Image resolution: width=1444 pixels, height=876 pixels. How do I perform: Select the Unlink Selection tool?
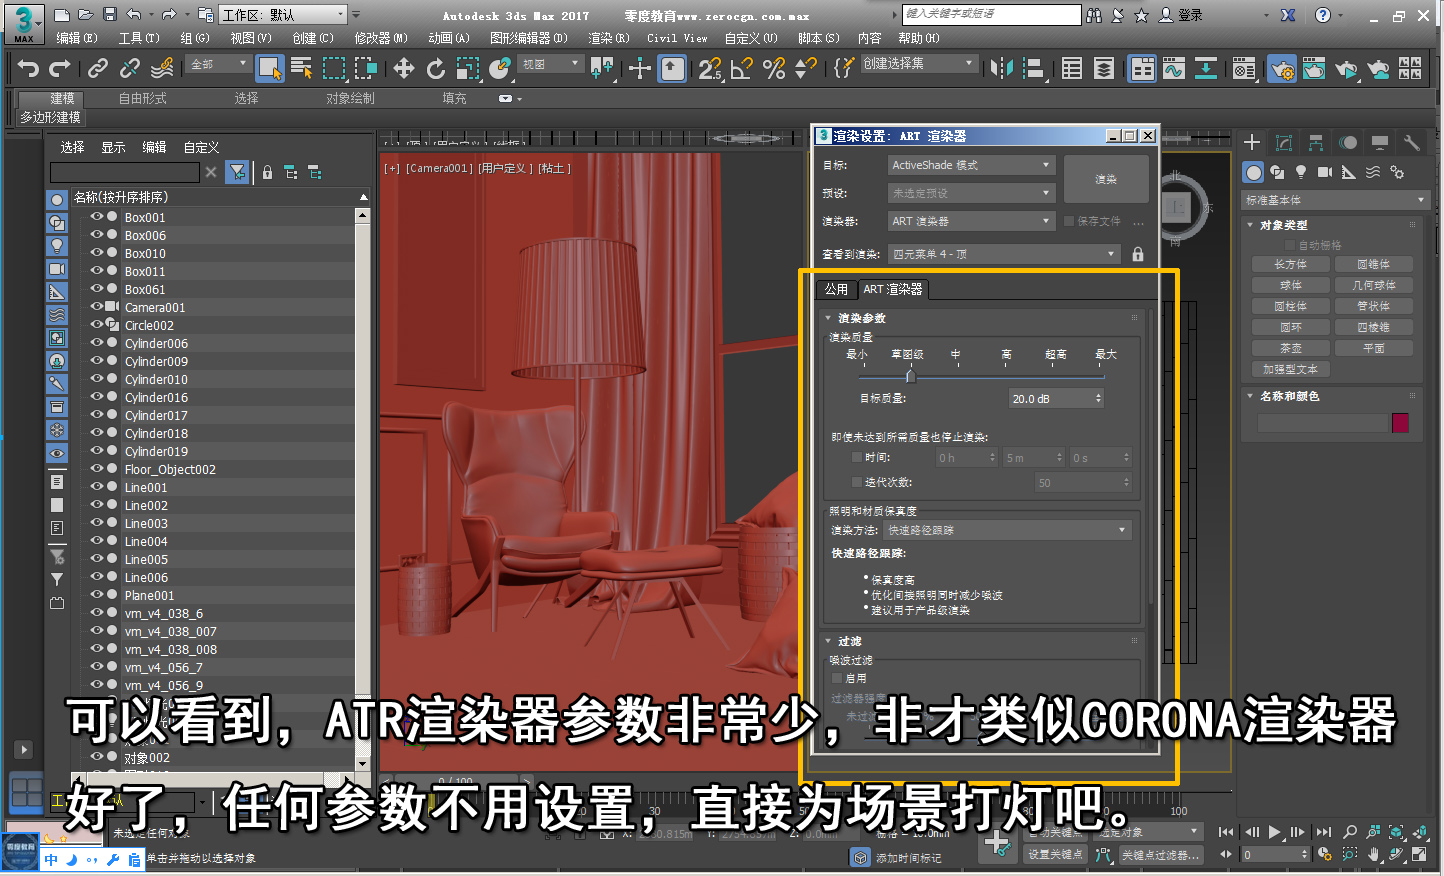[x=129, y=68]
